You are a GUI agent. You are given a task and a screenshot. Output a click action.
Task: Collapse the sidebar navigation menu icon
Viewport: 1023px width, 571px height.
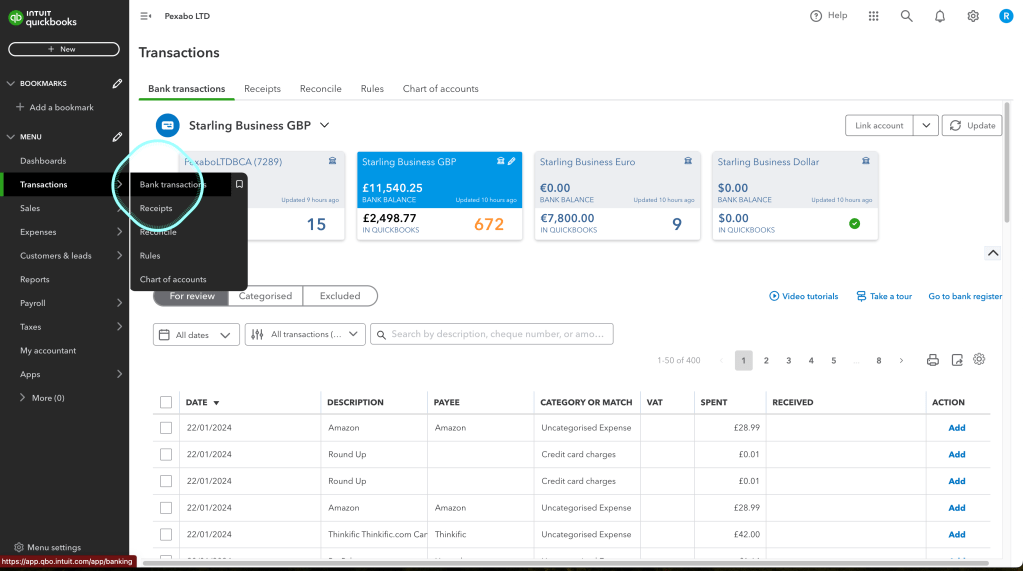pyautogui.click(x=145, y=16)
